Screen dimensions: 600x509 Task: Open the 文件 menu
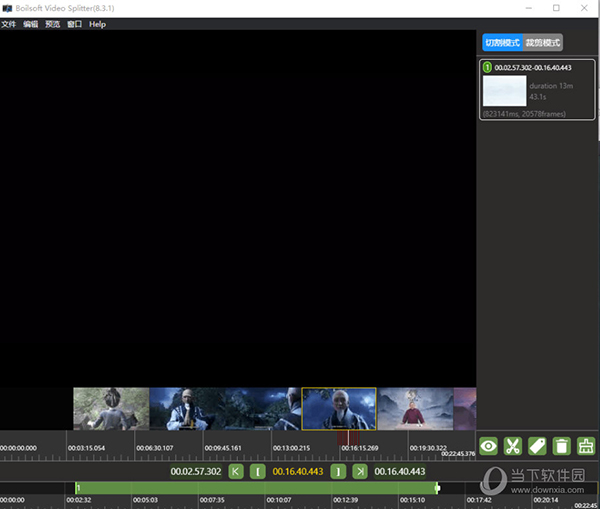pyautogui.click(x=8, y=24)
